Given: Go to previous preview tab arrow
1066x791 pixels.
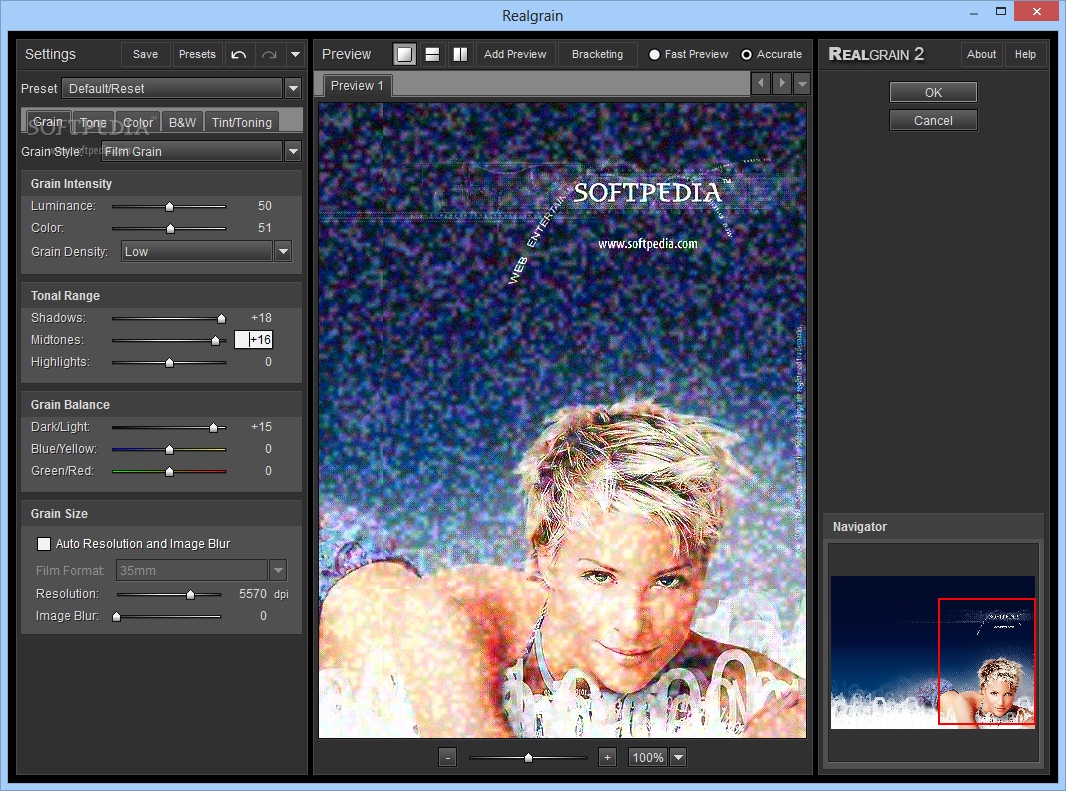Looking at the screenshot, I should [x=761, y=84].
